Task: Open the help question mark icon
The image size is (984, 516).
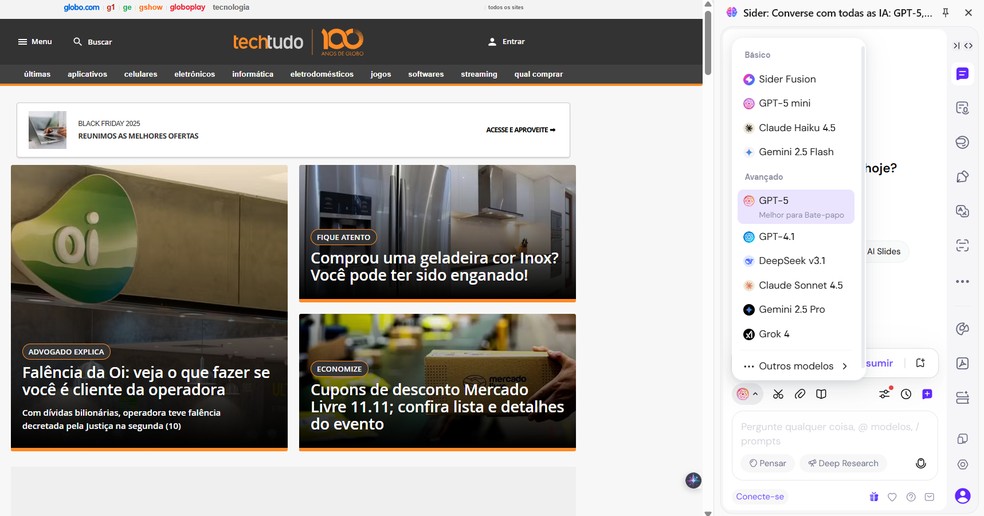Action: coord(911,497)
